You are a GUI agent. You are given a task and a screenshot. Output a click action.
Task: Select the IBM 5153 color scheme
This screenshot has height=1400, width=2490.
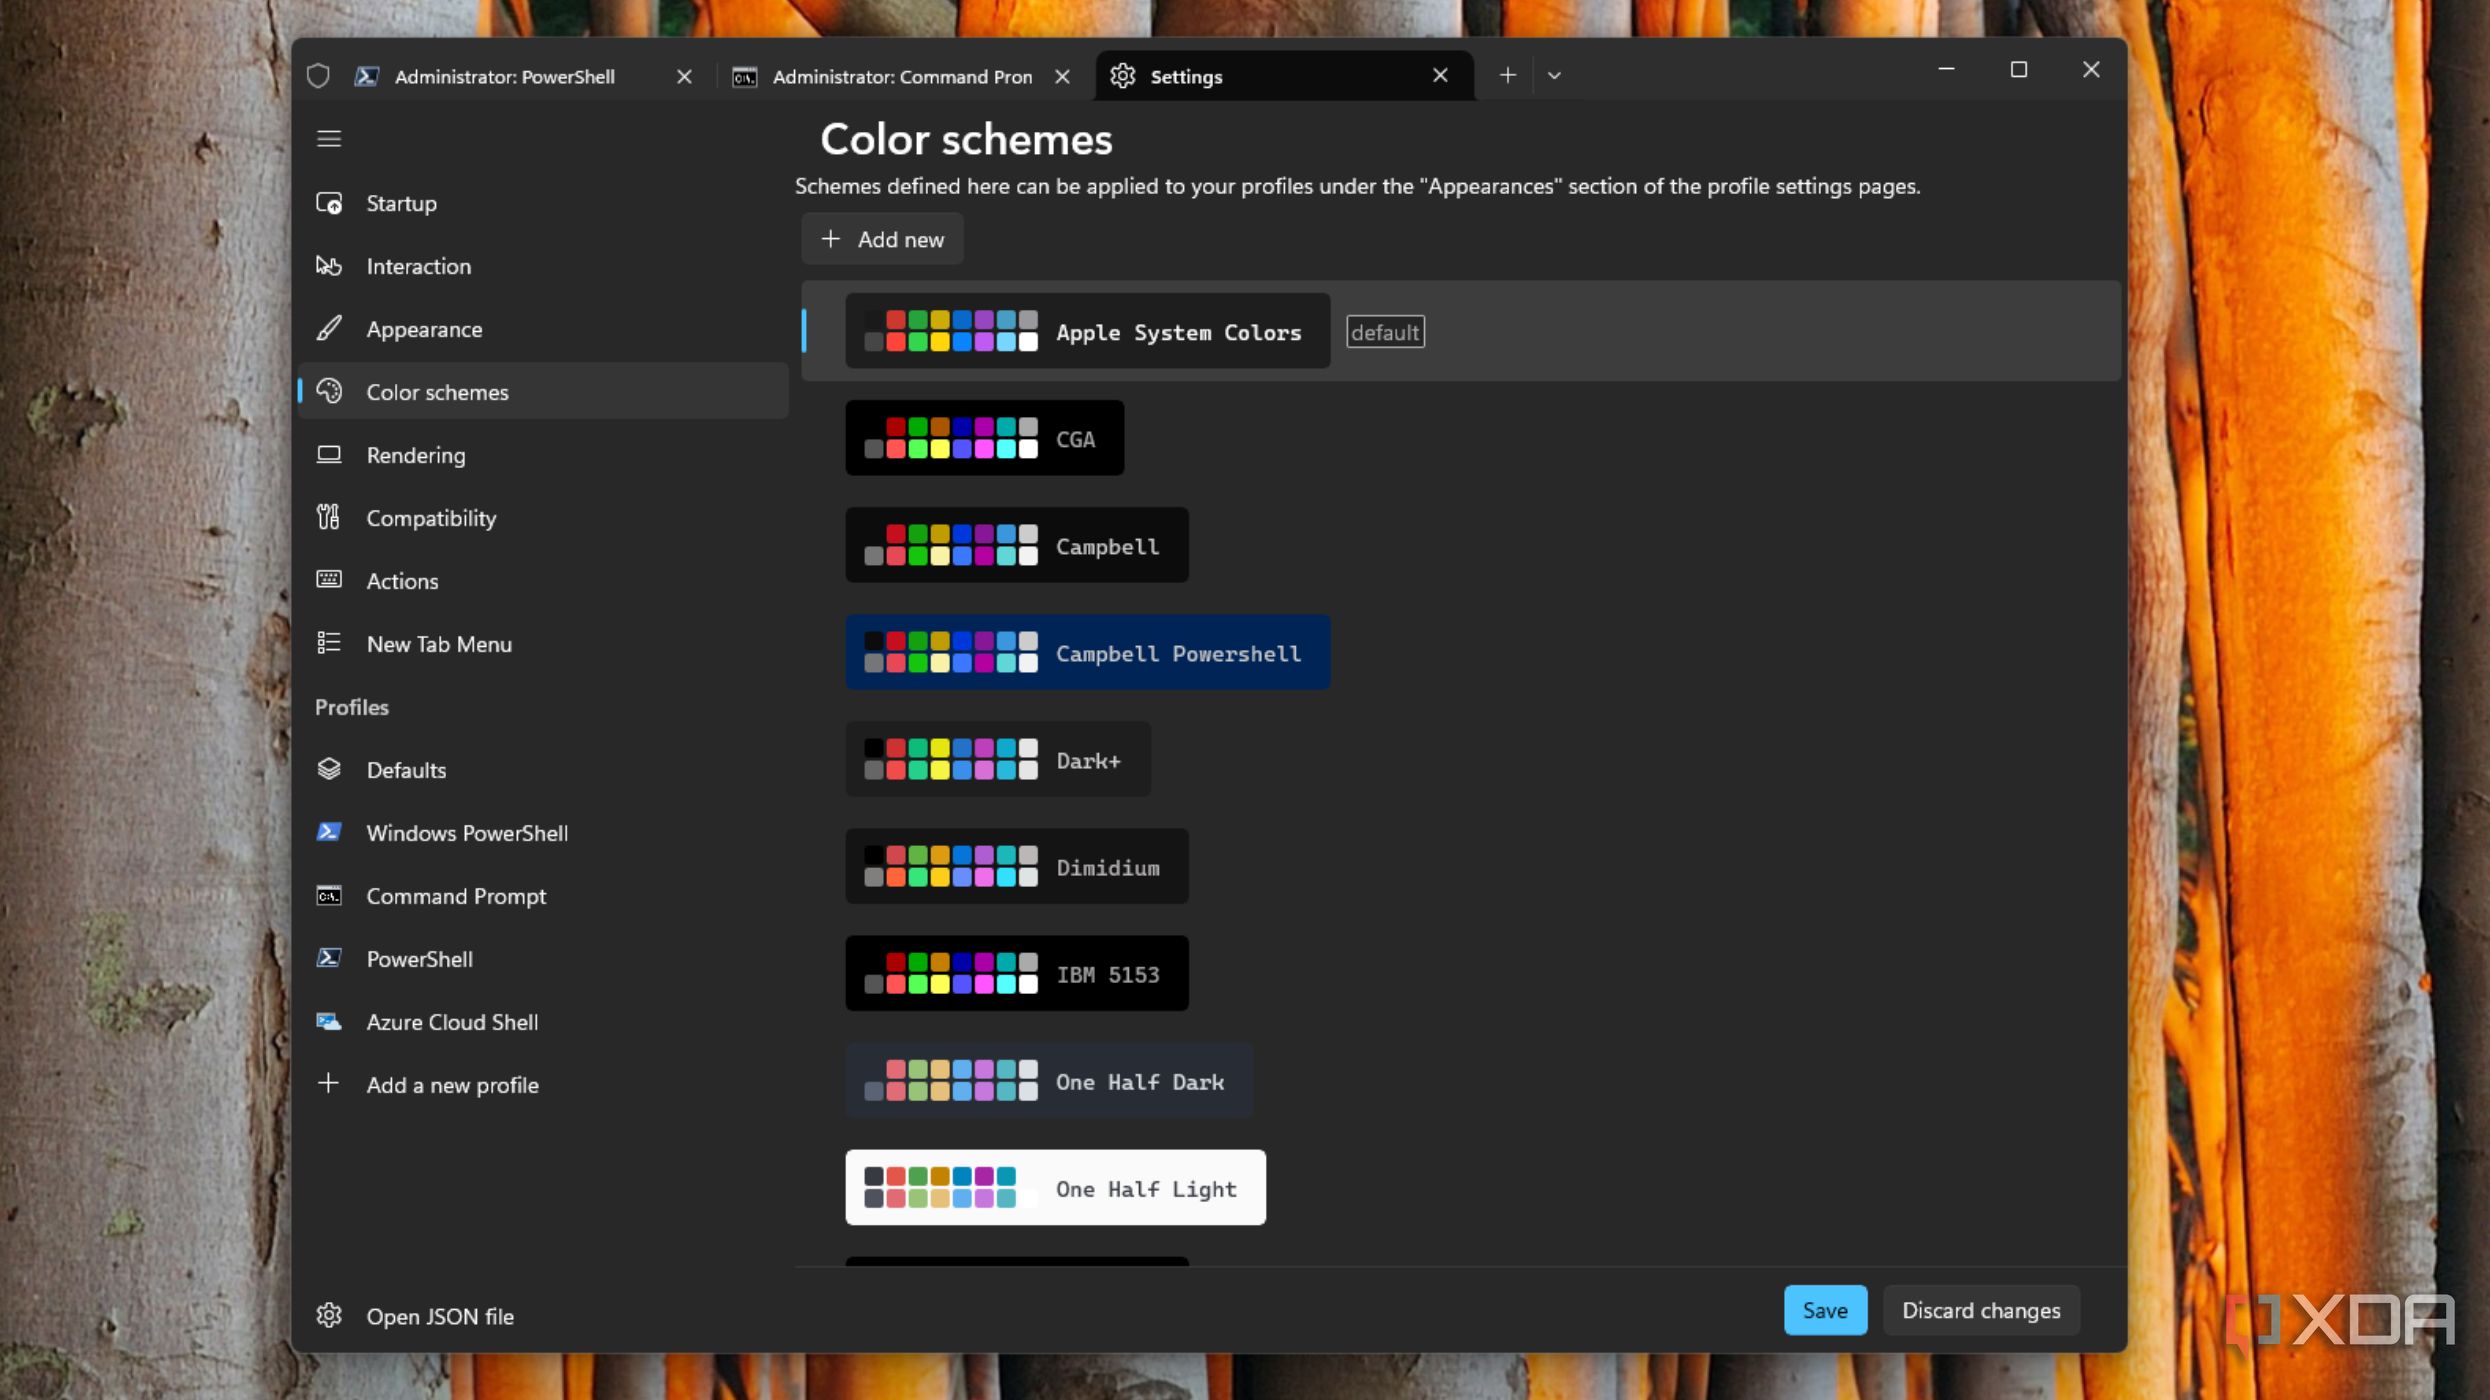(1017, 973)
